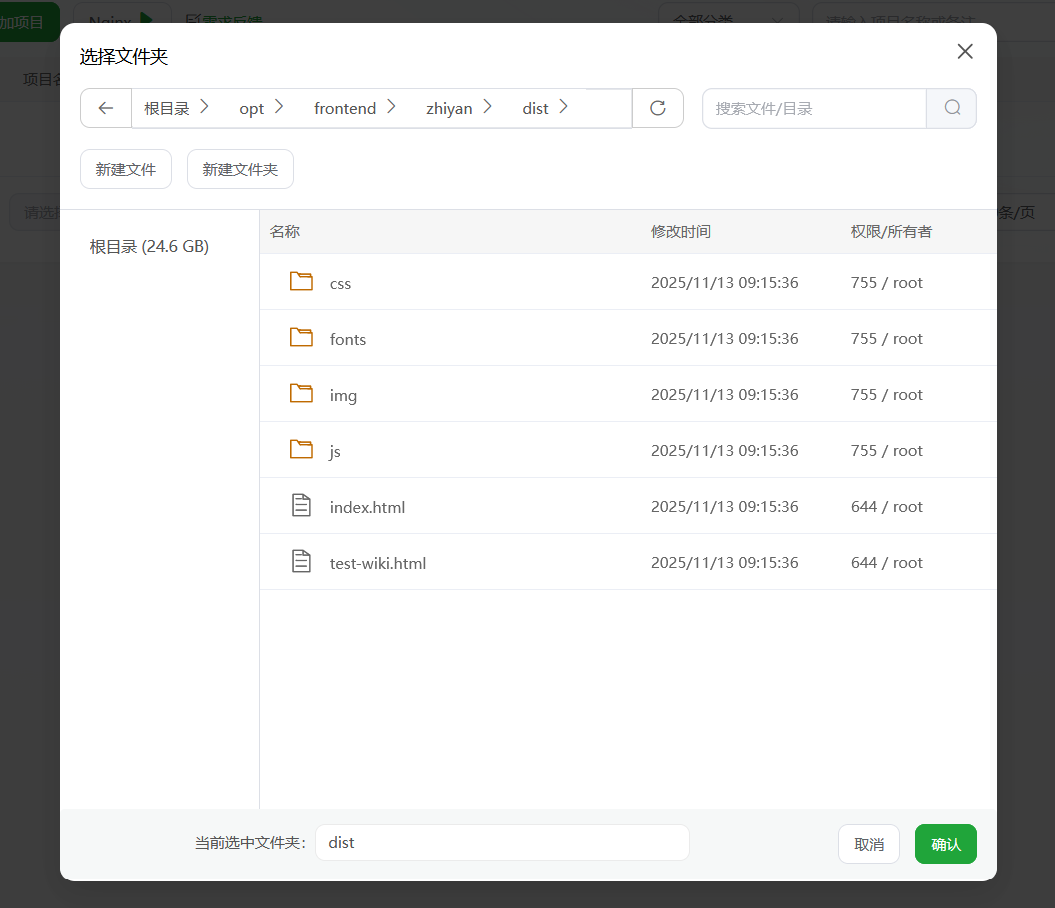Click the back arrow navigation button
The image size is (1055, 908).
click(x=106, y=108)
